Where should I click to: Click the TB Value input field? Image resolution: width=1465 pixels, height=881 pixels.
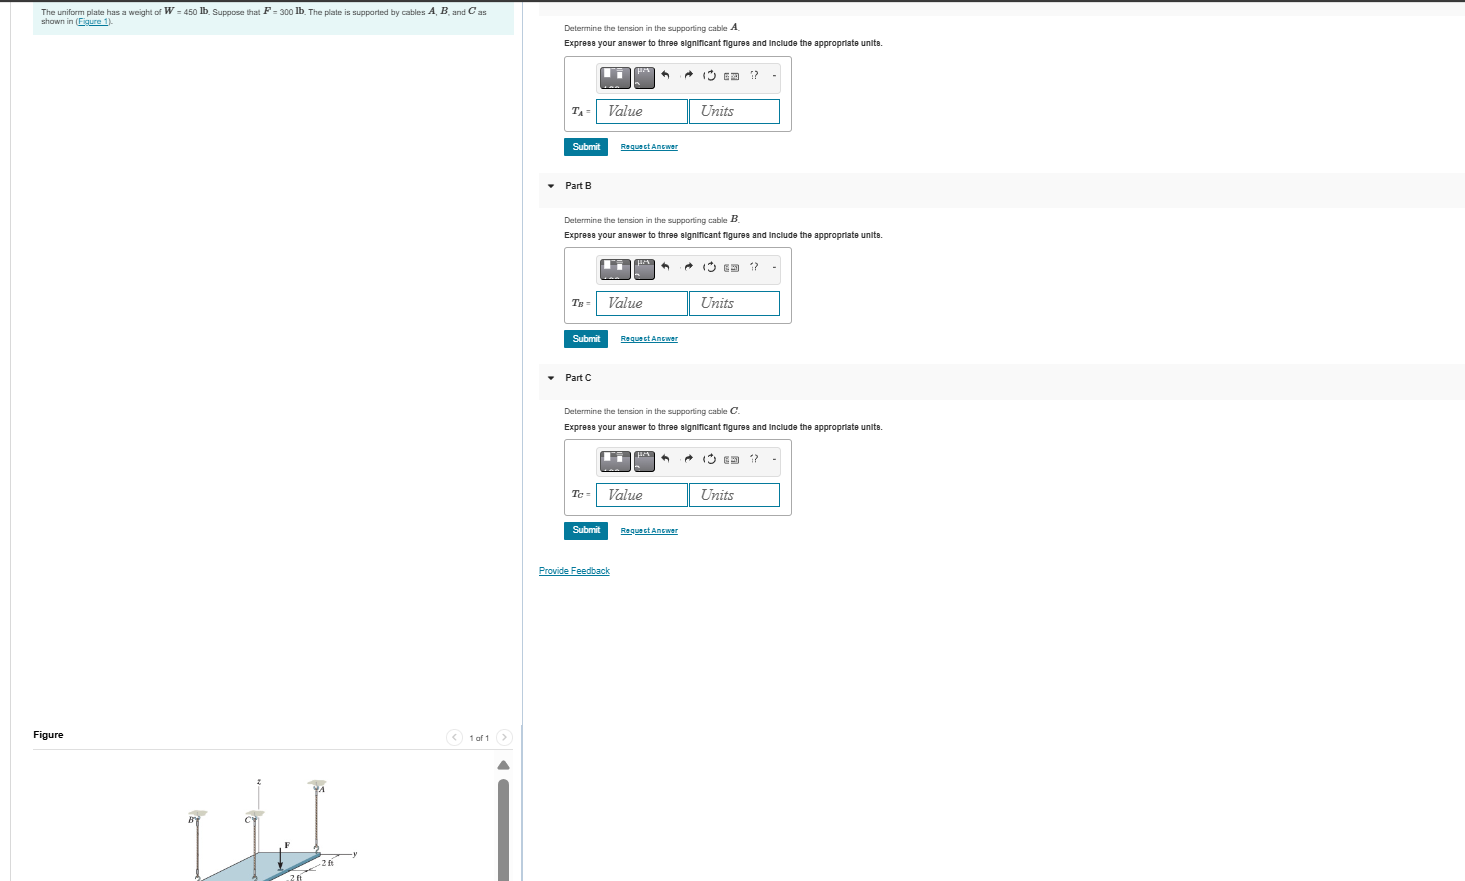coord(642,303)
